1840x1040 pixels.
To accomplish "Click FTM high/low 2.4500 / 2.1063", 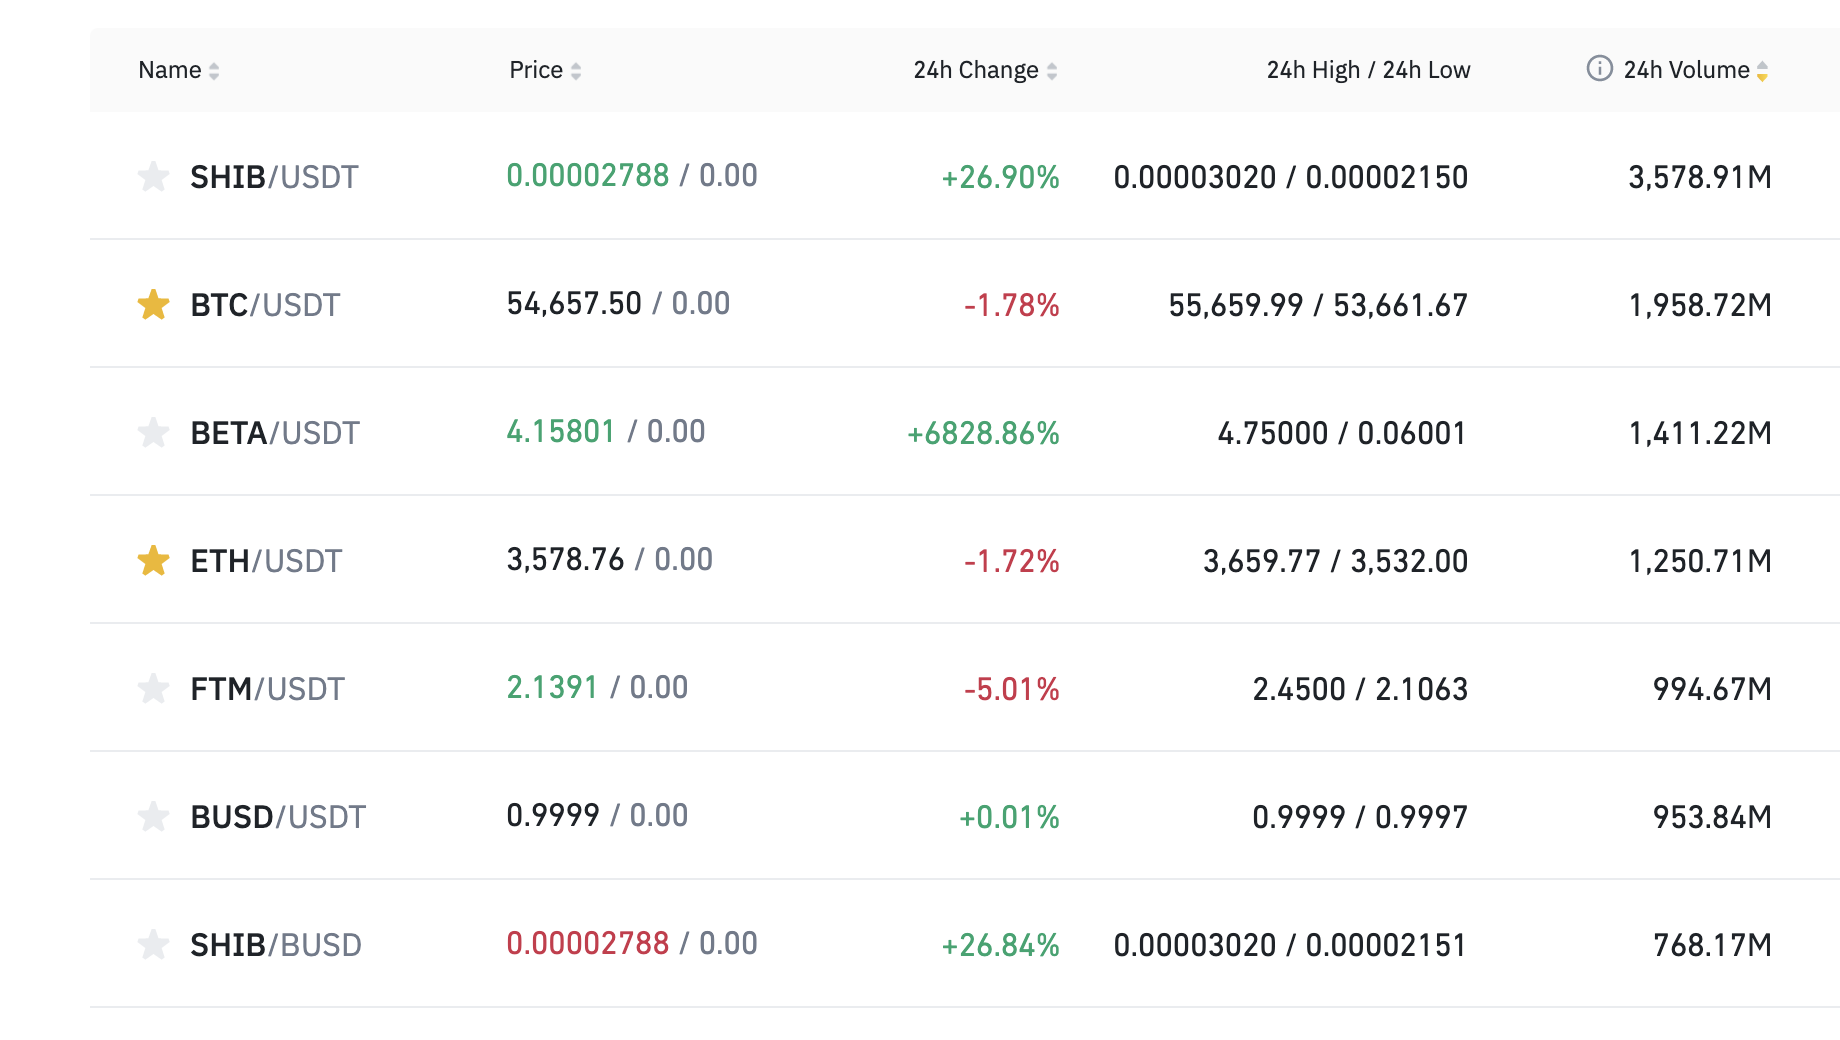I will click(1360, 689).
